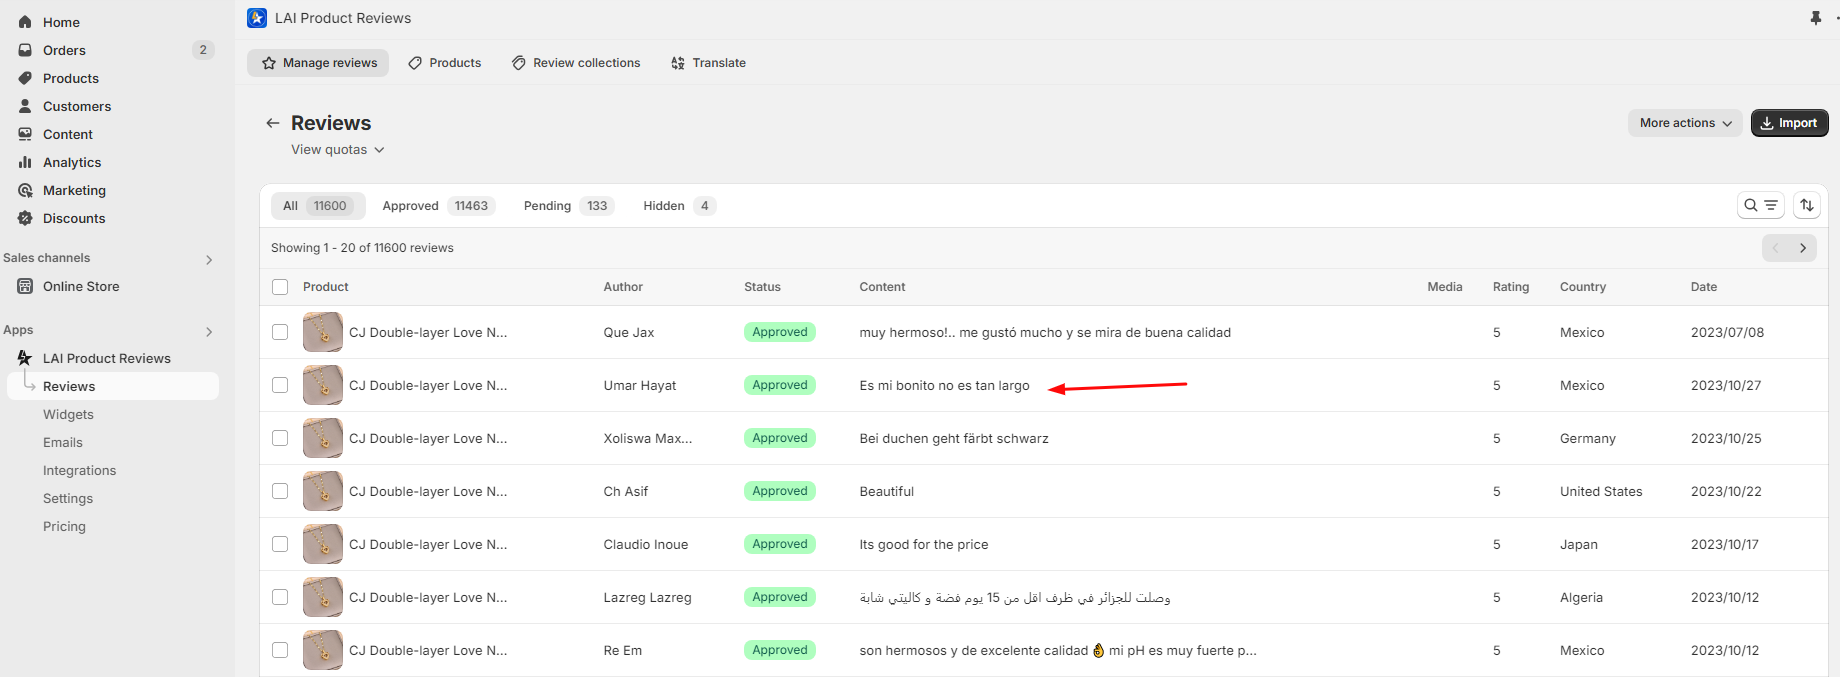1840x677 pixels.
Task: Click the Marketing target icon
Action: click(25, 190)
